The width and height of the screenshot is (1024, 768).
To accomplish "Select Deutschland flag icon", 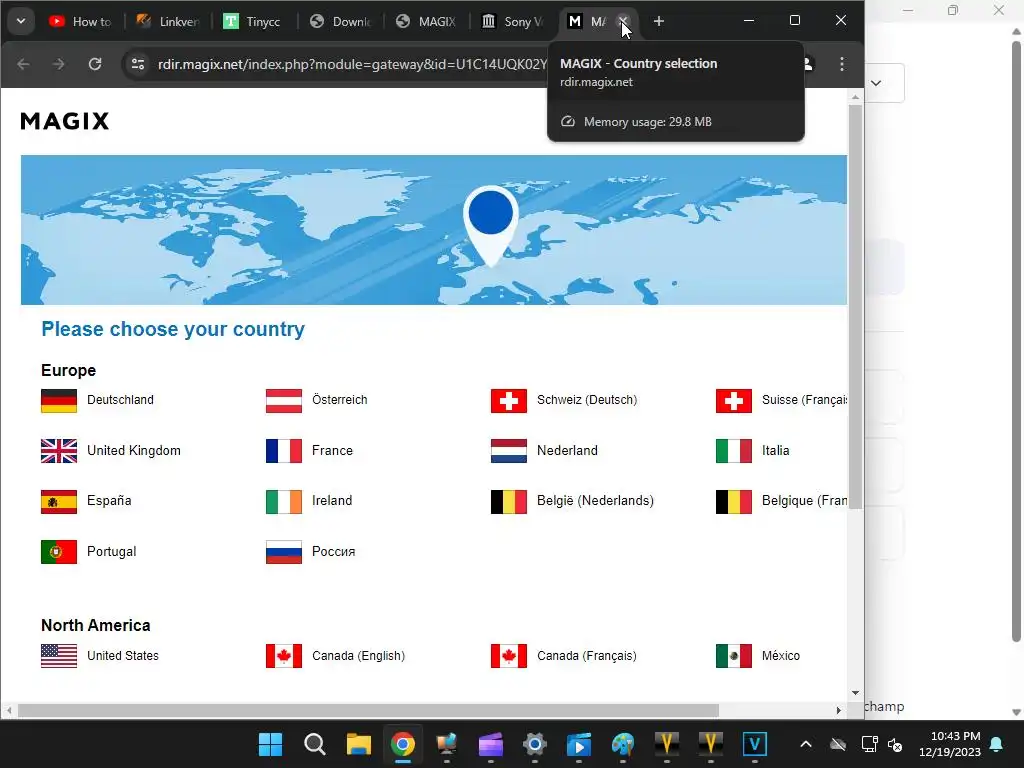I will tap(59, 400).
